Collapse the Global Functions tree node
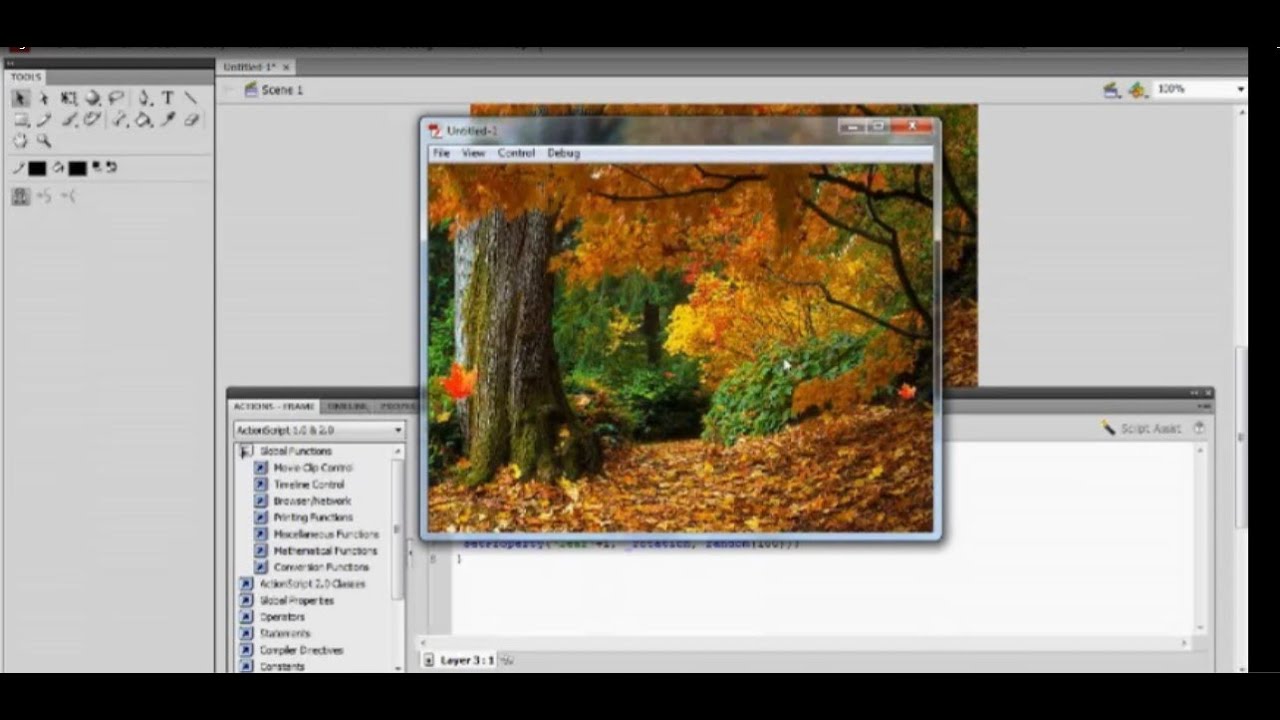This screenshot has width=1280, height=720. point(247,451)
